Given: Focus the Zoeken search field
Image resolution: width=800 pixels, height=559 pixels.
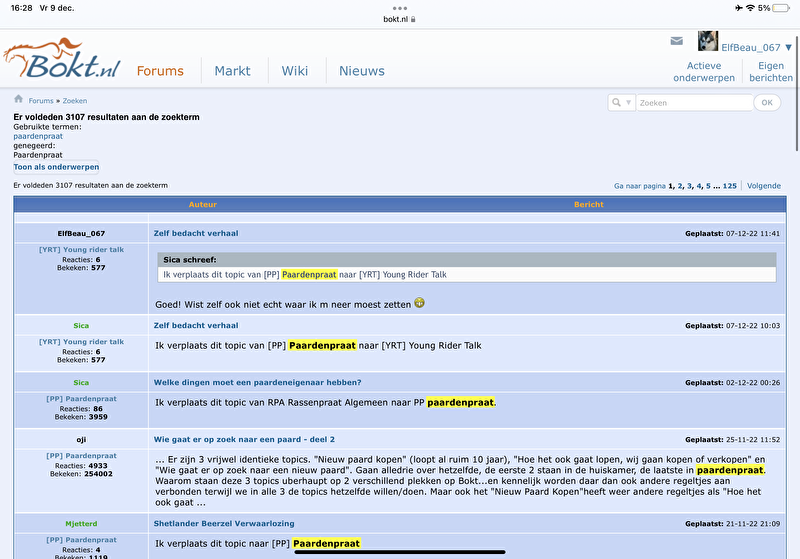Looking at the screenshot, I should (x=694, y=103).
